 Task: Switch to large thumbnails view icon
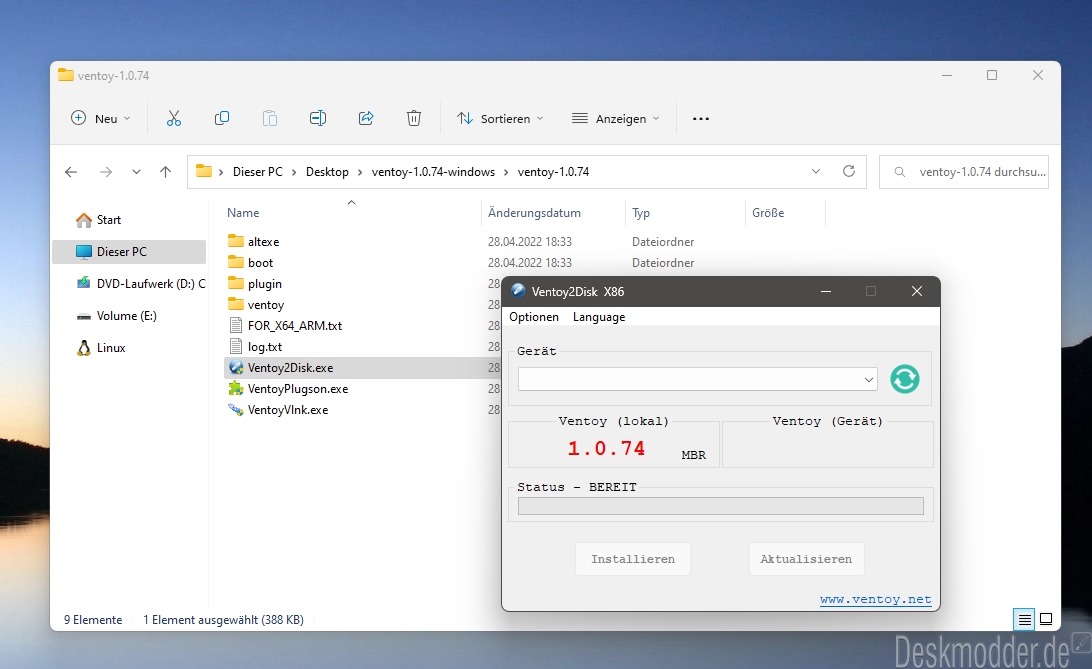[1046, 619]
